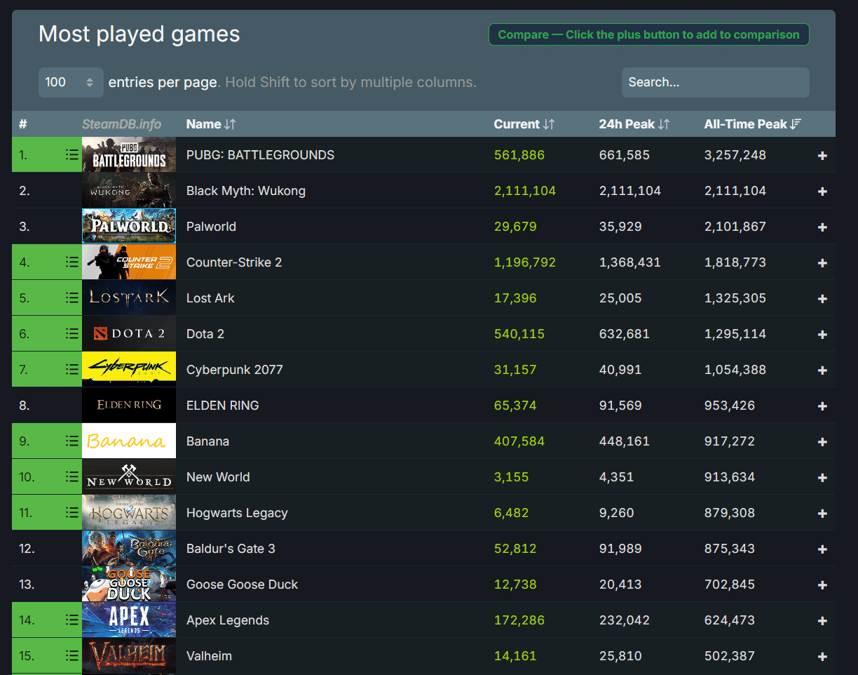Add Banana to comparison with plus icon
This screenshot has width=858, height=675.
click(822, 442)
